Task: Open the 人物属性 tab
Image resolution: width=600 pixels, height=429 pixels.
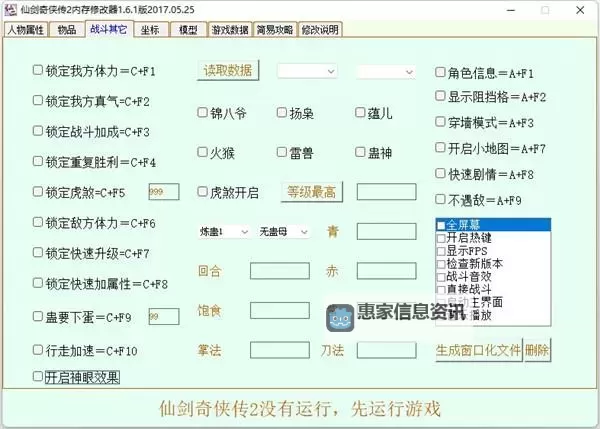Action: point(26,30)
